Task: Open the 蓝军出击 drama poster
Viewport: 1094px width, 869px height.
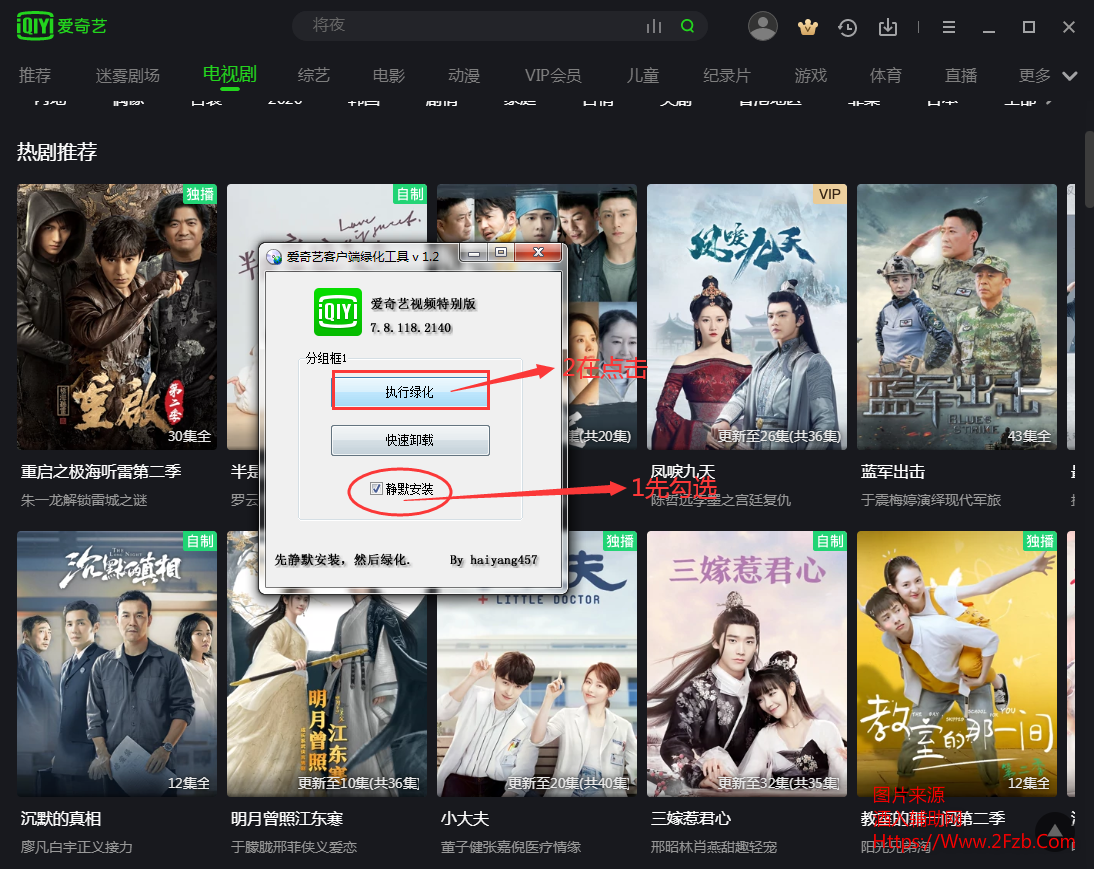Action: coord(956,316)
